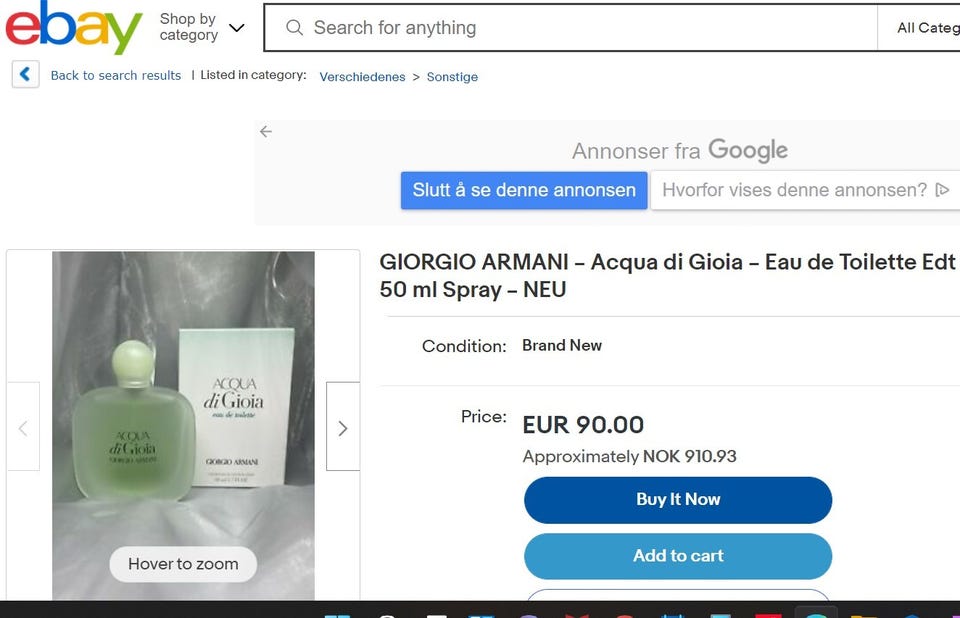
Task: Click the ad's back arrow icon
Action: point(266,132)
